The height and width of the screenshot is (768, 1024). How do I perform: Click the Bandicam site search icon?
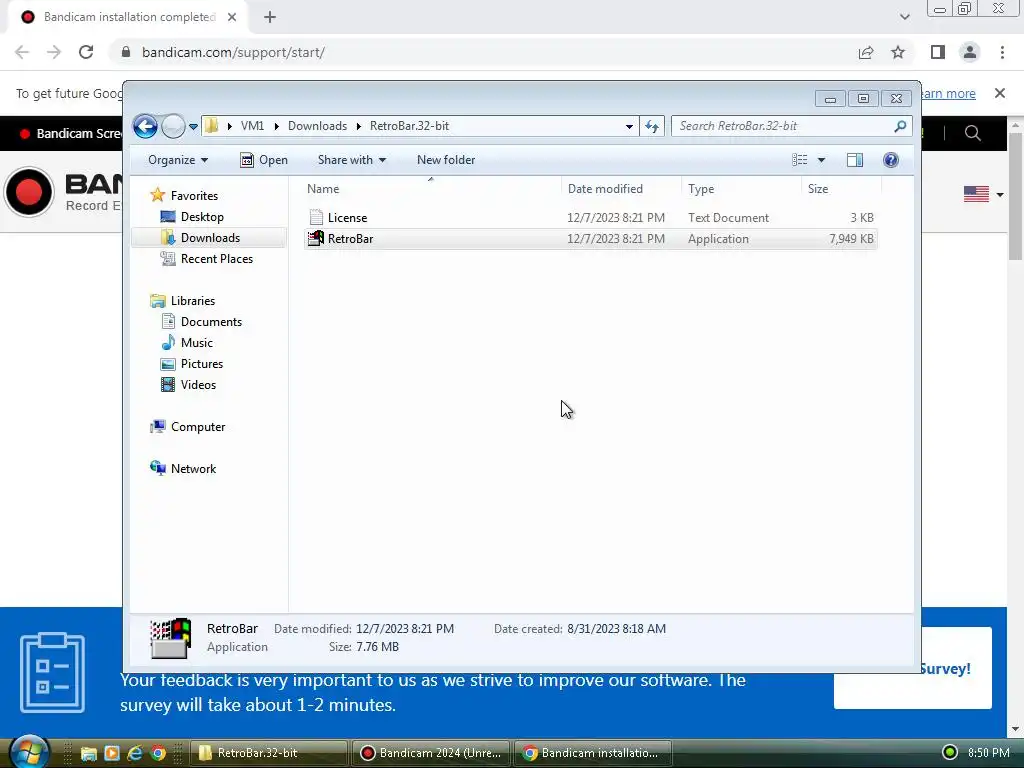point(972,133)
